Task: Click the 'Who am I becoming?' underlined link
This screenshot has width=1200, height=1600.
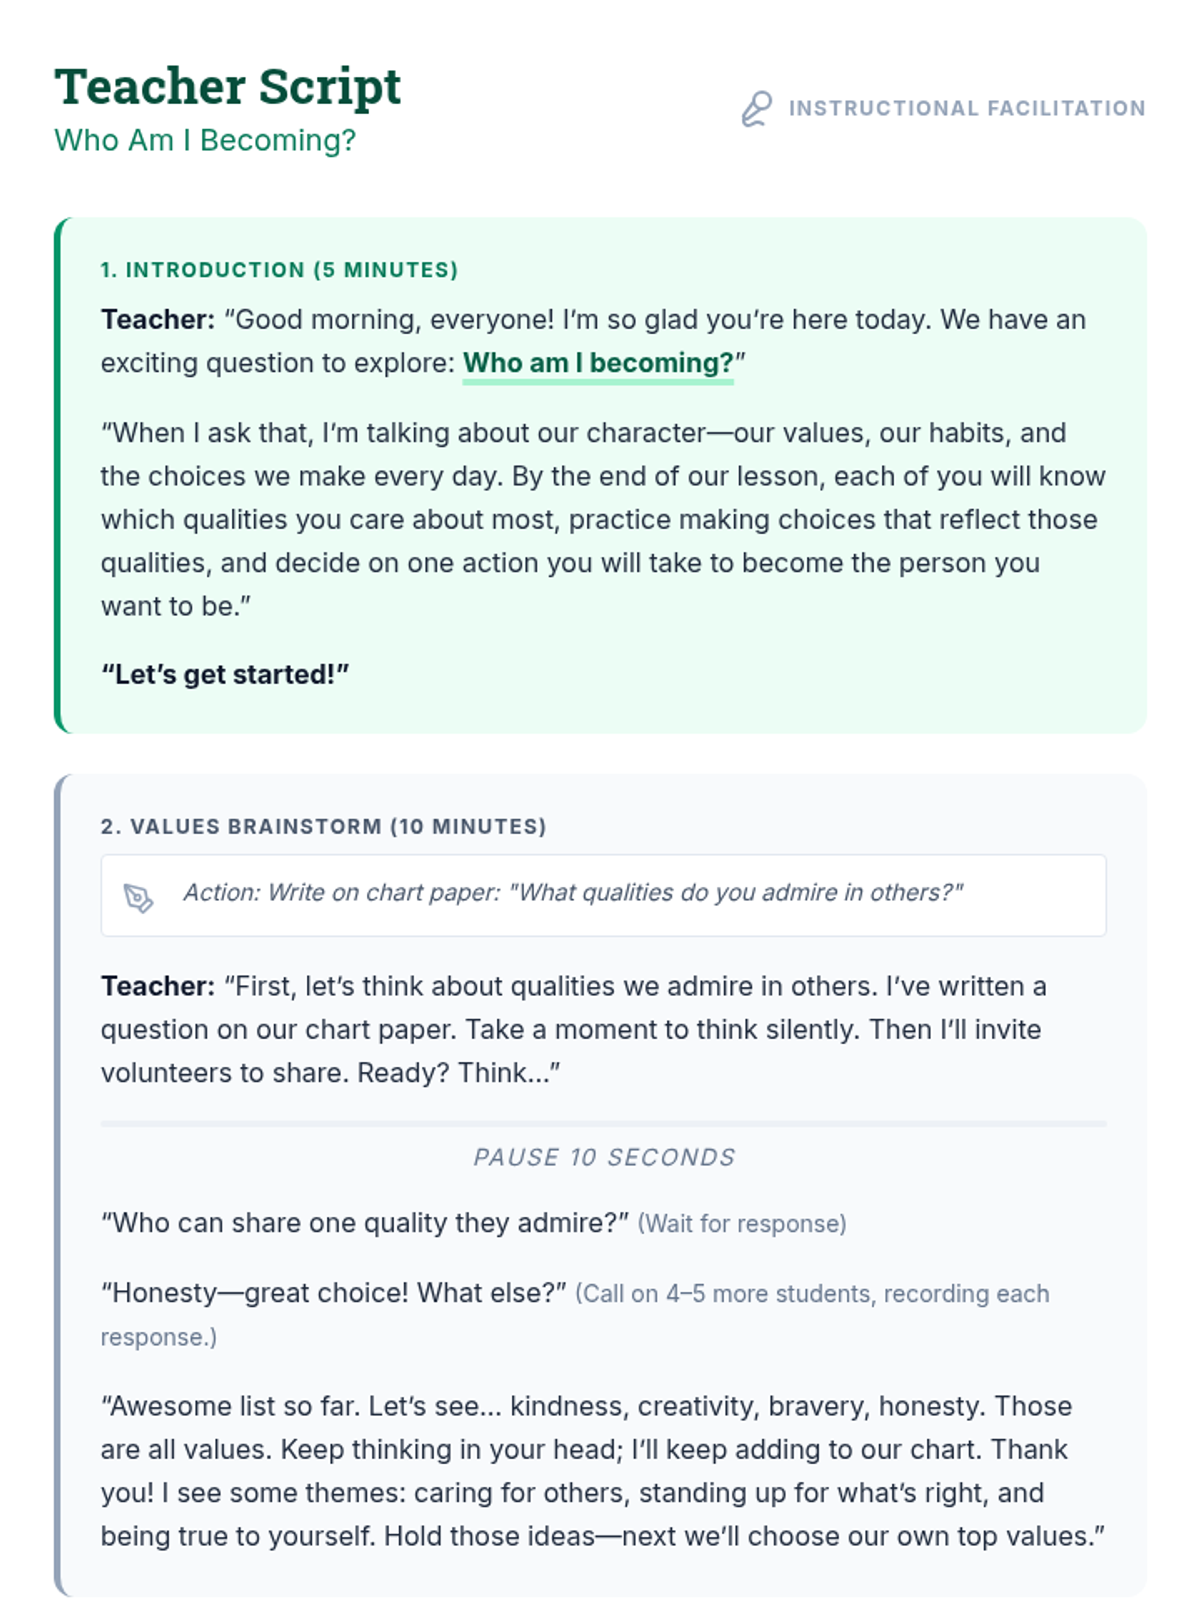Action: click(x=597, y=363)
